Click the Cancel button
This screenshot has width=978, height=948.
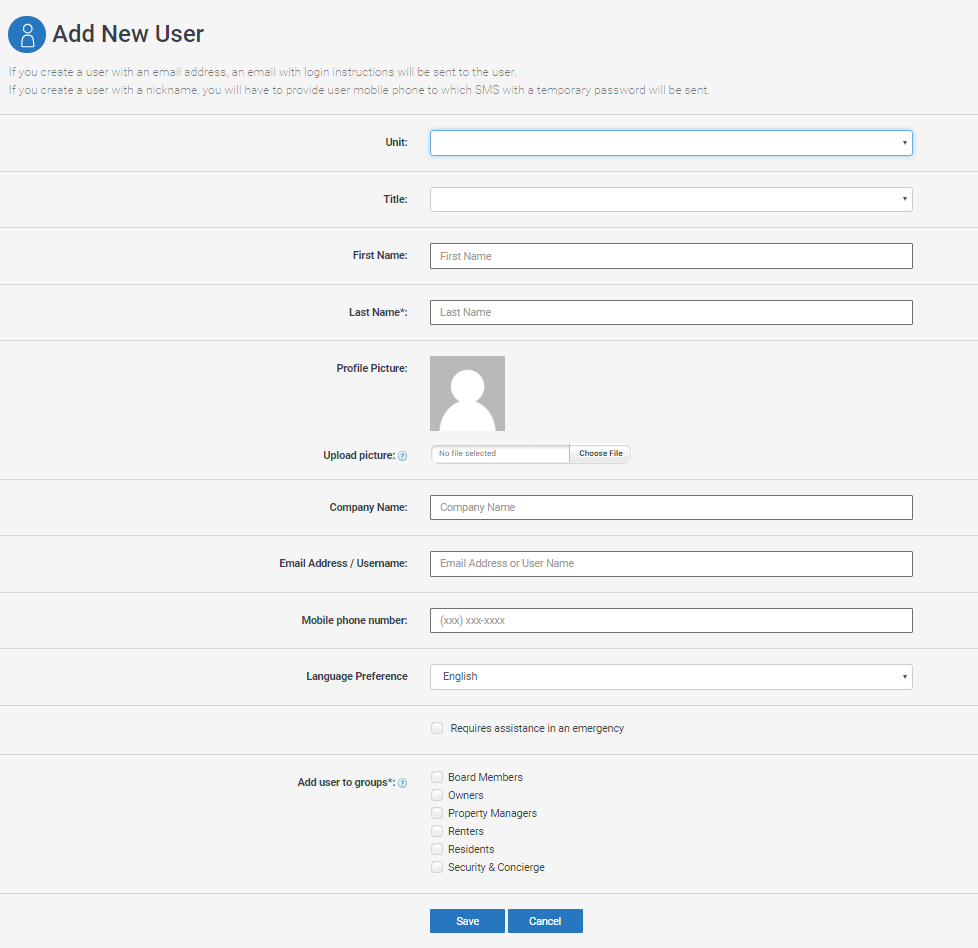pos(545,921)
